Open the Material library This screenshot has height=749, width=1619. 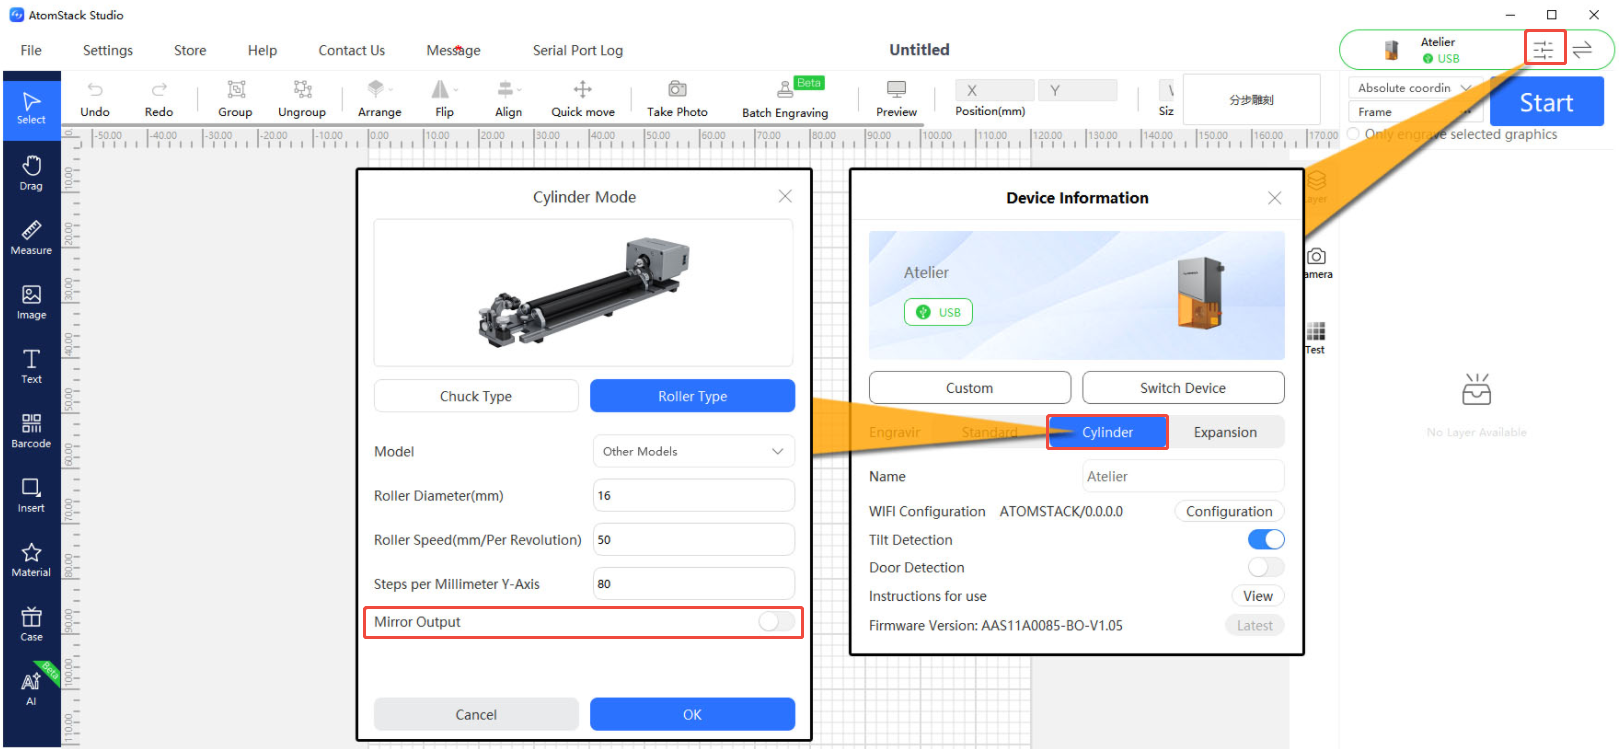coord(31,560)
